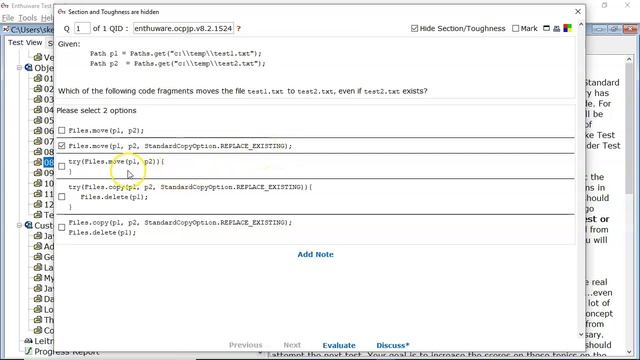Image resolution: width=640 pixels, height=360 pixels.
Task: Click the test icon for tree row 10
Action: (38, 183)
